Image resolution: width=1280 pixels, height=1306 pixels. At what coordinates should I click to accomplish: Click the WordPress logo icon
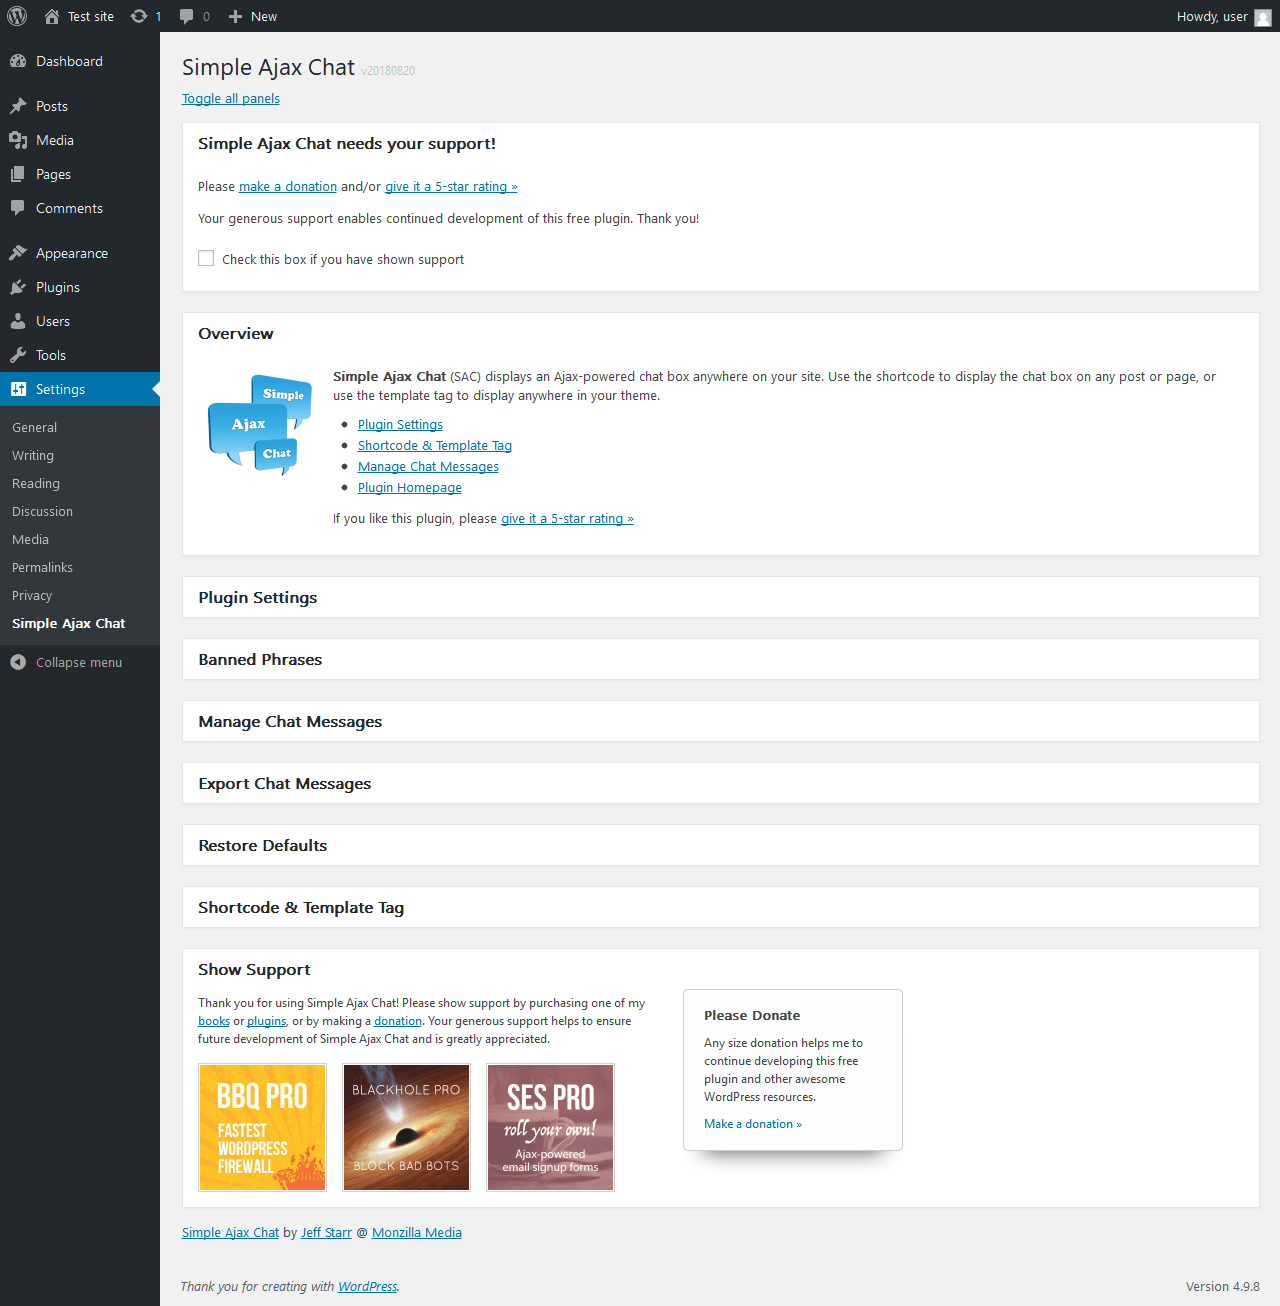[x=17, y=16]
